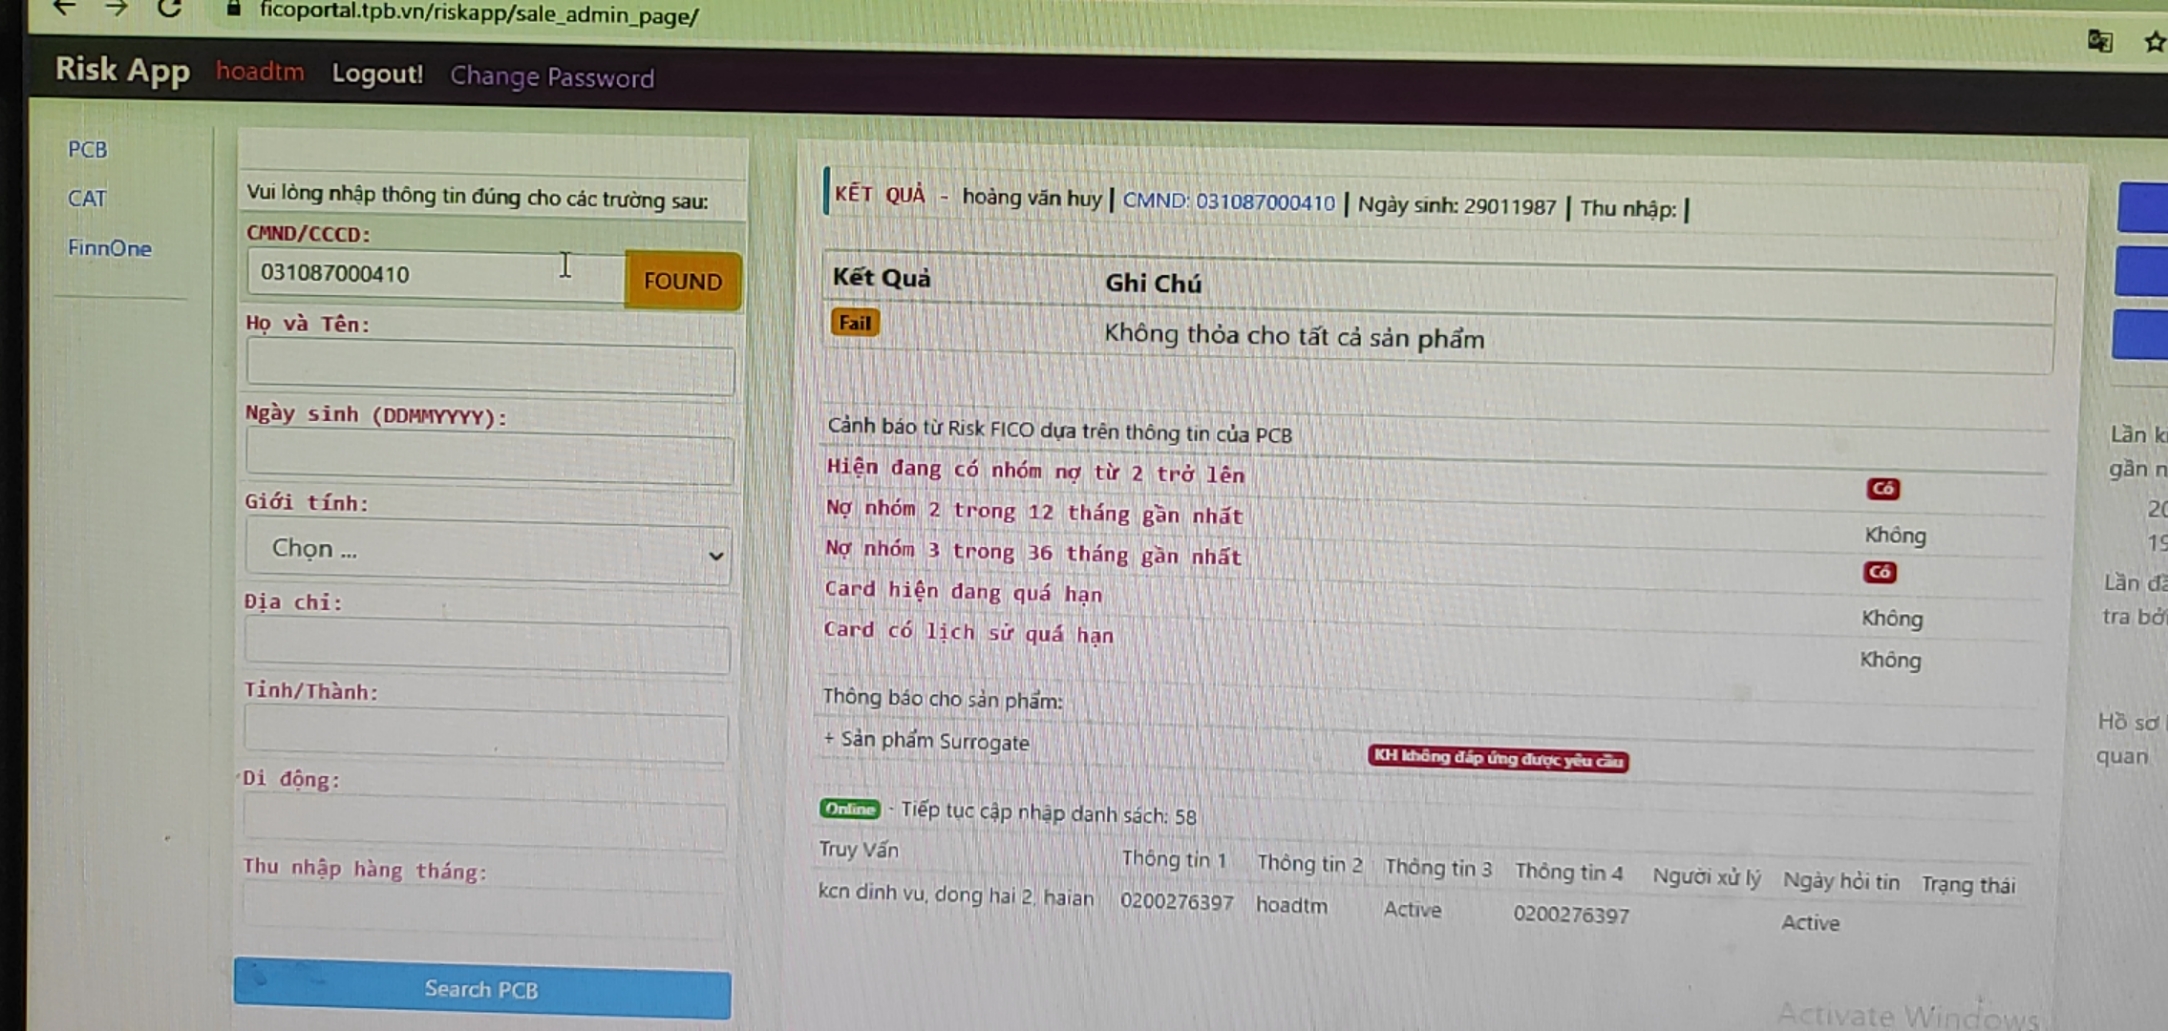
Task: Click the Thông tin 3 column header
Action: [1438, 868]
